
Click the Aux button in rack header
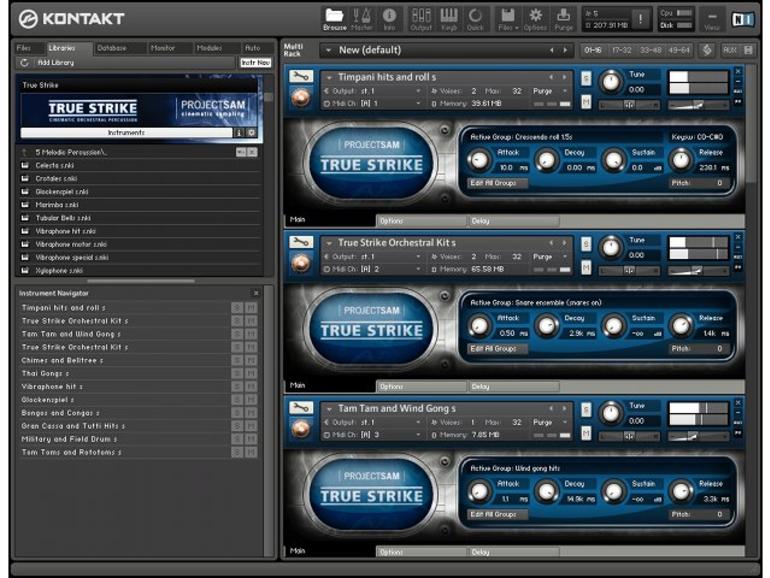tap(730, 50)
